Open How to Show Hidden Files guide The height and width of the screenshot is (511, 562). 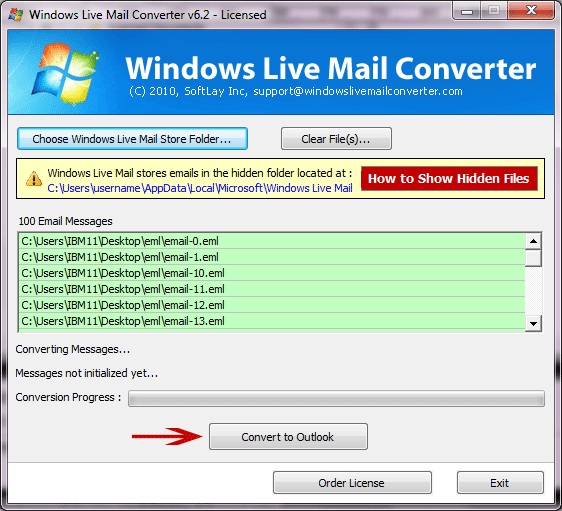click(x=449, y=178)
